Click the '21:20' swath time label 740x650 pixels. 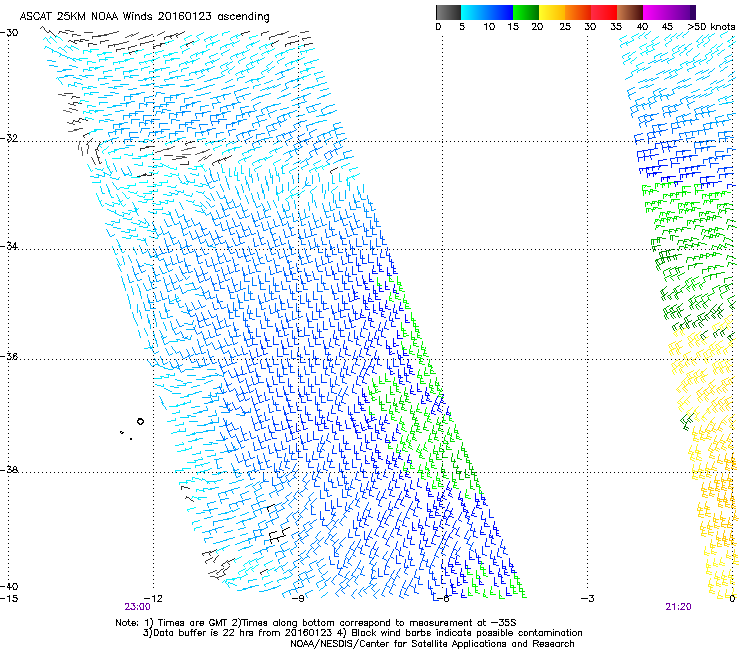click(x=678, y=607)
